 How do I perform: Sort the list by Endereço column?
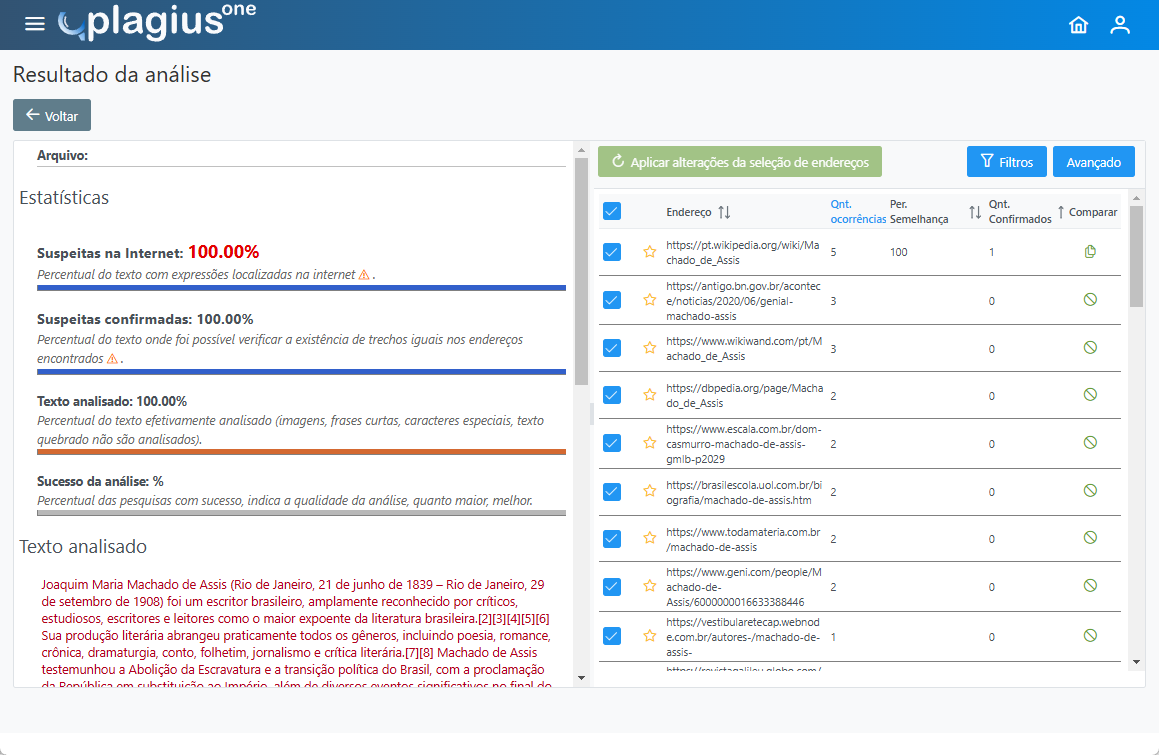coord(724,212)
